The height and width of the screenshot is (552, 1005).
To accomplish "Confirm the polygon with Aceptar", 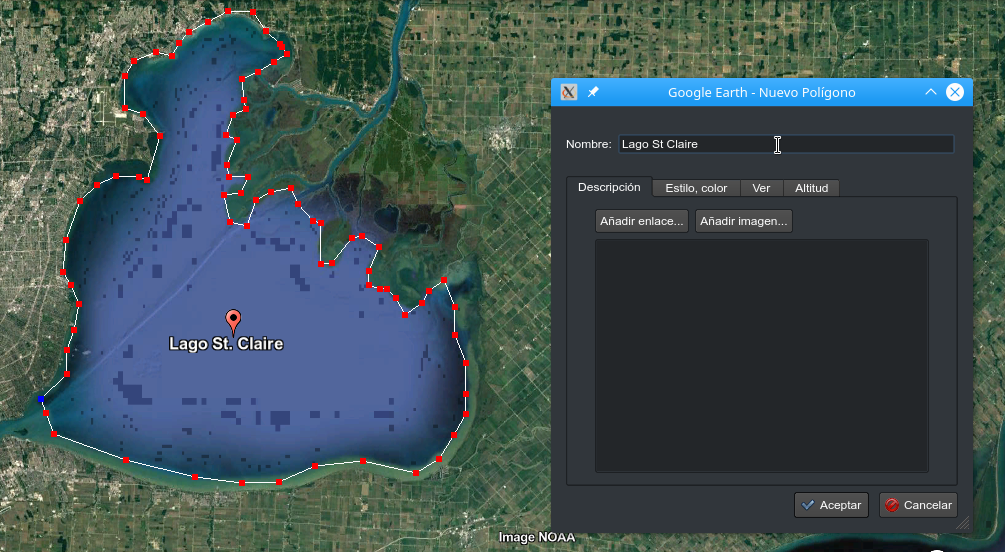I will click(x=831, y=505).
